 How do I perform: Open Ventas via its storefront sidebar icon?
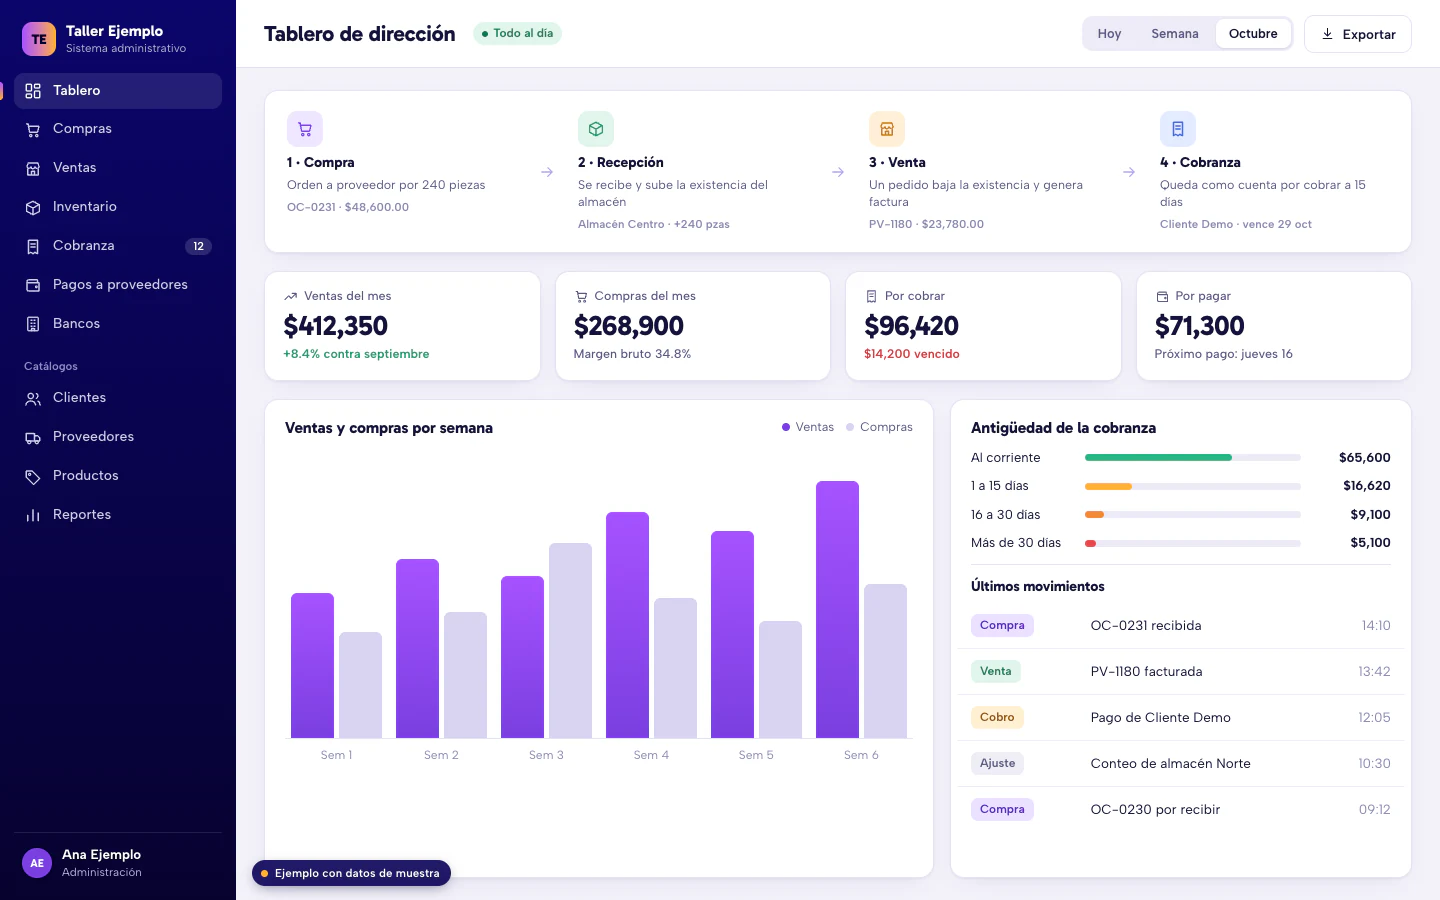(33, 168)
